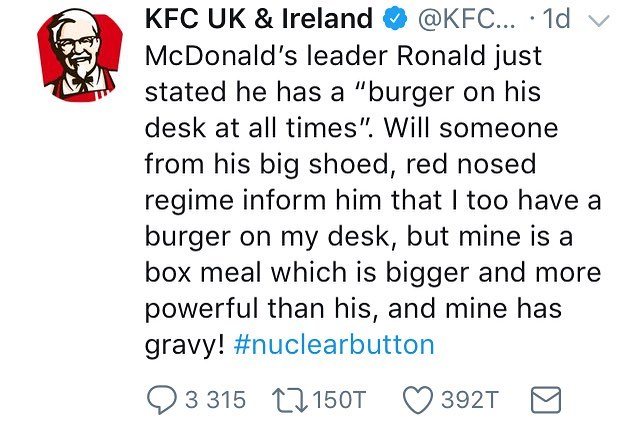
Task: Expand the tweet options chevron menu
Action: pyautogui.click(x=598, y=20)
